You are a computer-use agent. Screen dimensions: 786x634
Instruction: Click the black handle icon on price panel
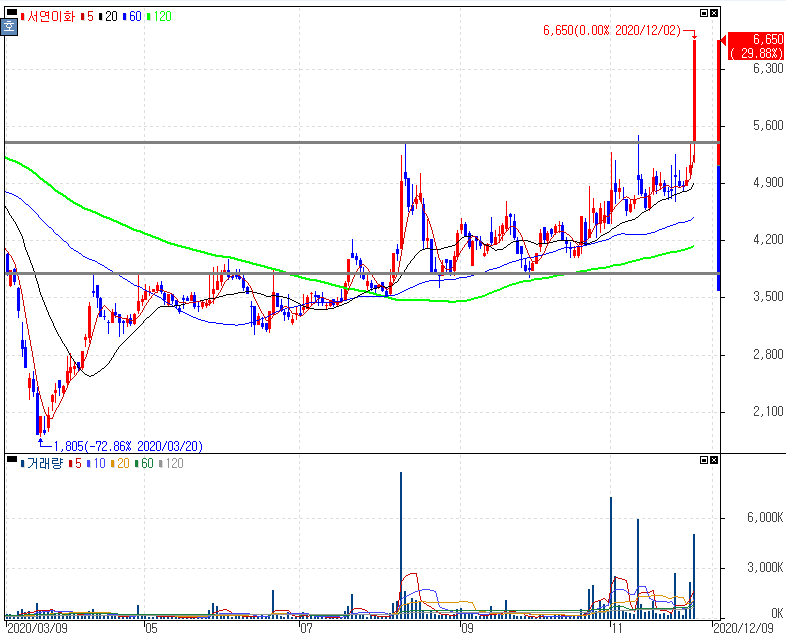11,12
